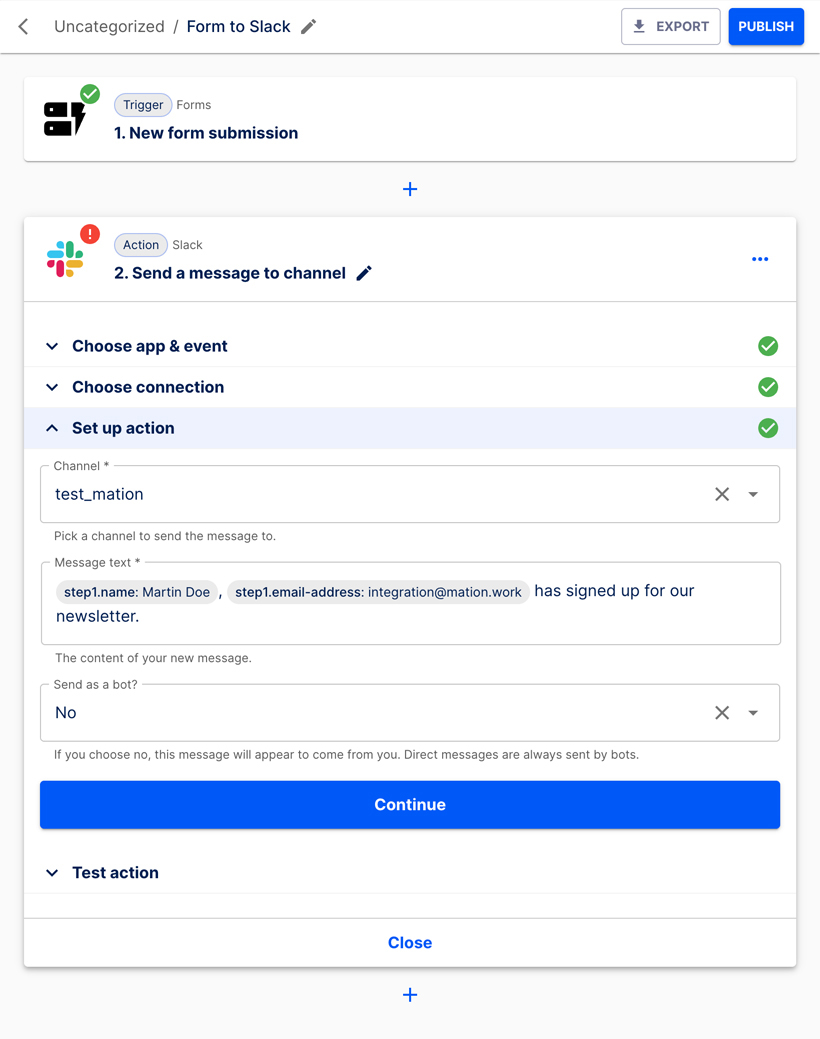The width and height of the screenshot is (820, 1039).
Task: Click the Forms trigger app icon
Action: pyautogui.click(x=65, y=118)
